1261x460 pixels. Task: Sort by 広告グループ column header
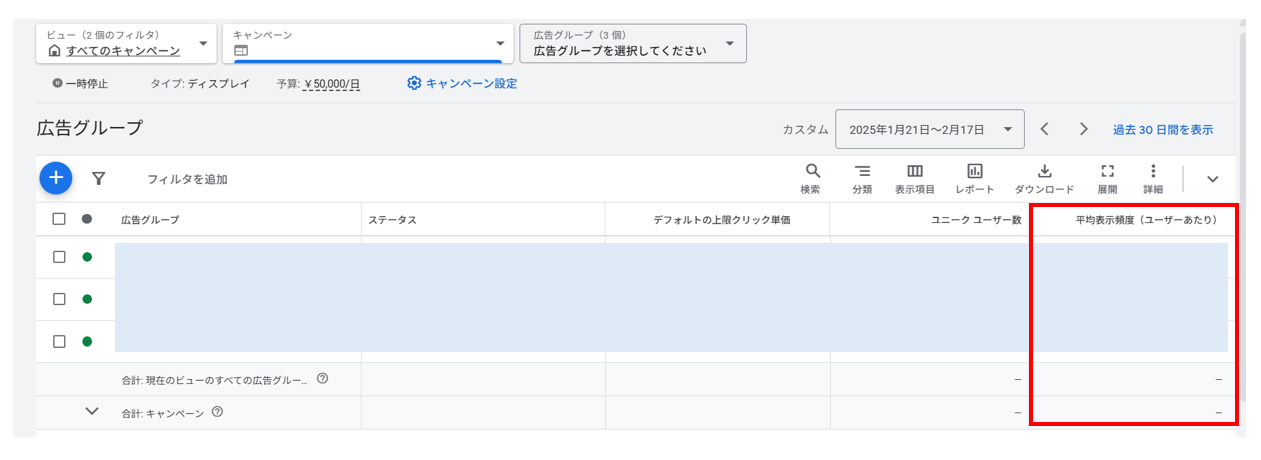point(150,219)
